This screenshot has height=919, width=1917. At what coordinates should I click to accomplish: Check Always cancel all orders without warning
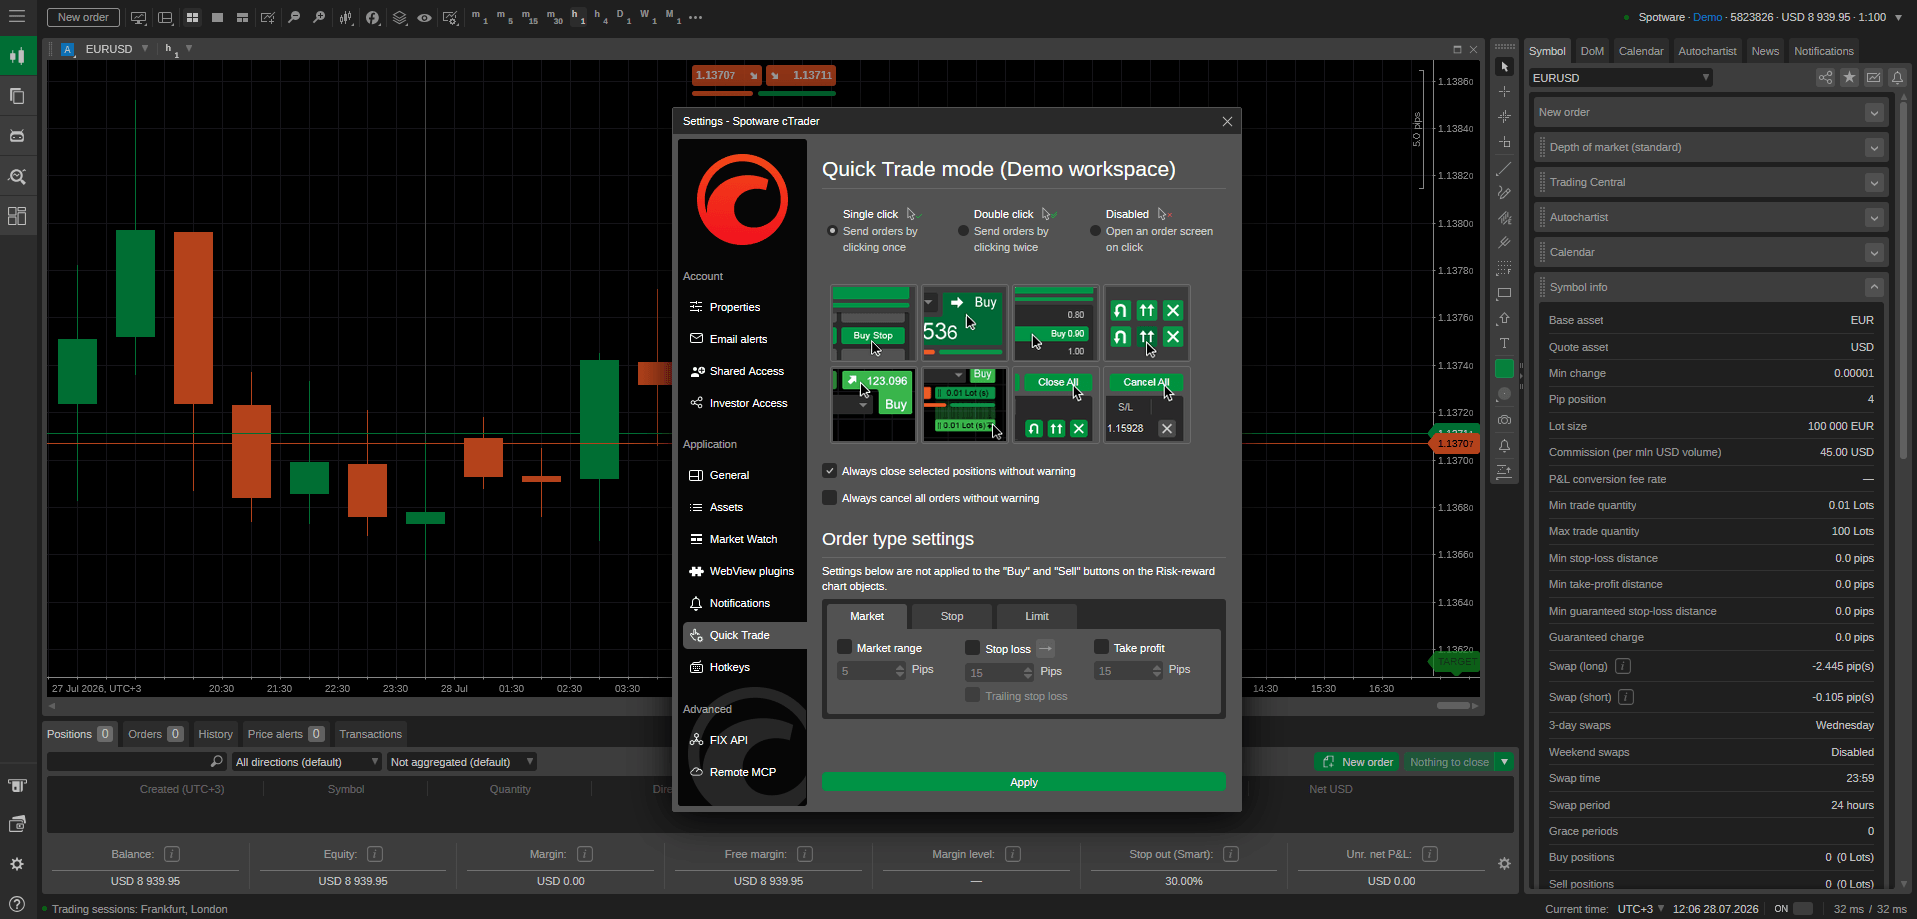[829, 498]
